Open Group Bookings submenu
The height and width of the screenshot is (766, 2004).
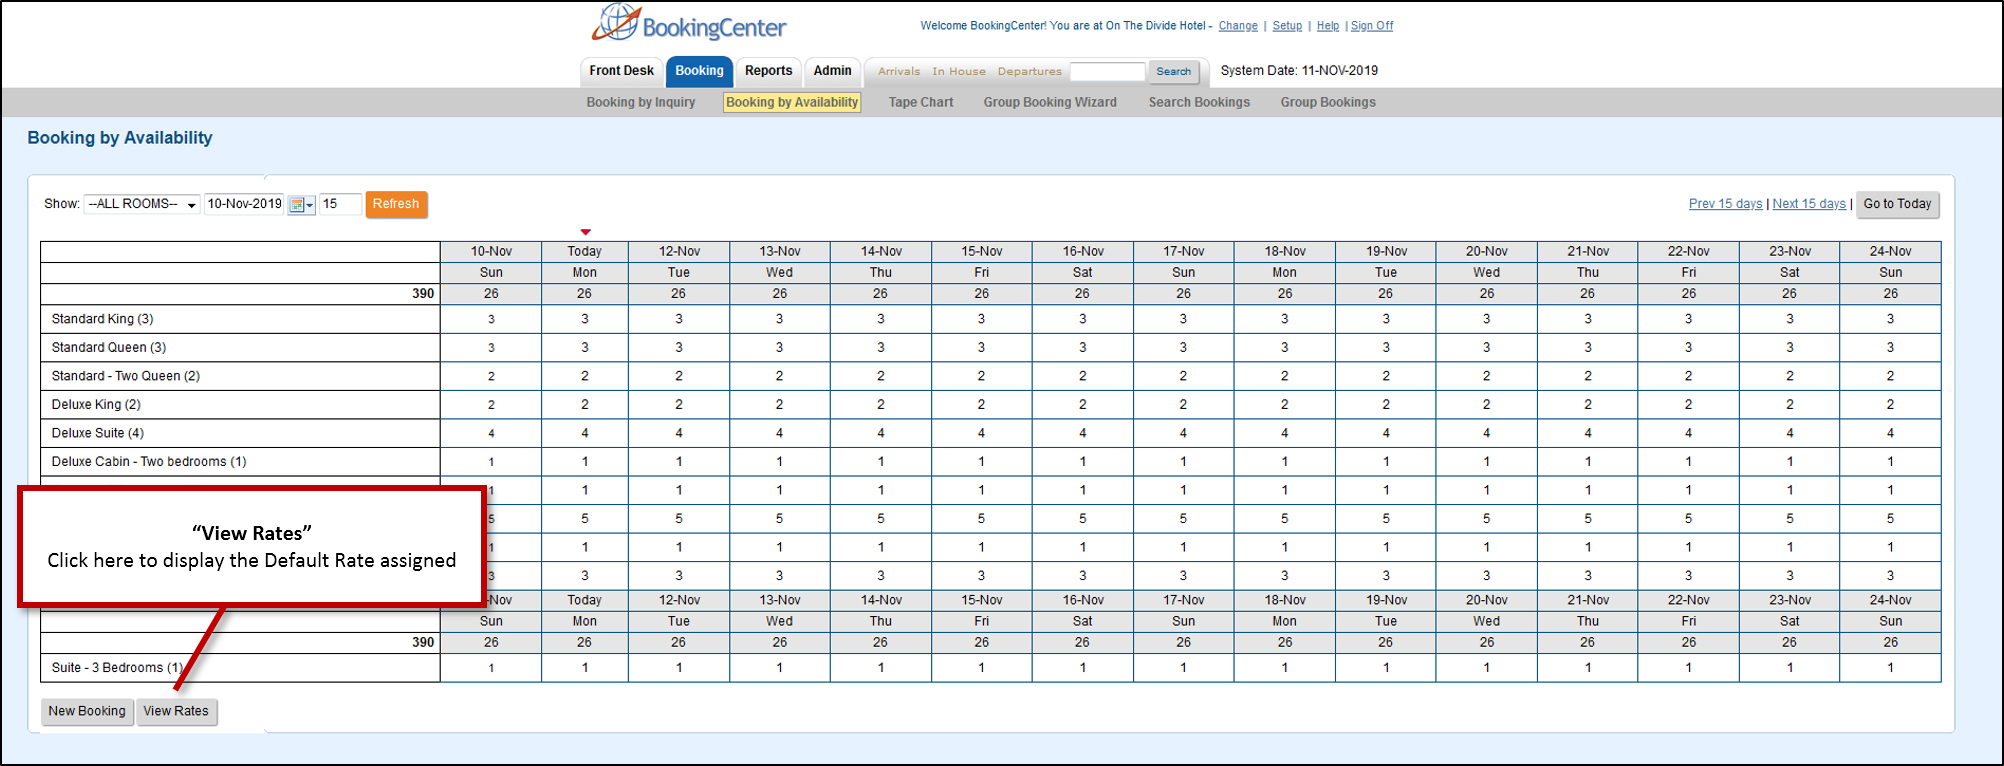pyautogui.click(x=1328, y=102)
